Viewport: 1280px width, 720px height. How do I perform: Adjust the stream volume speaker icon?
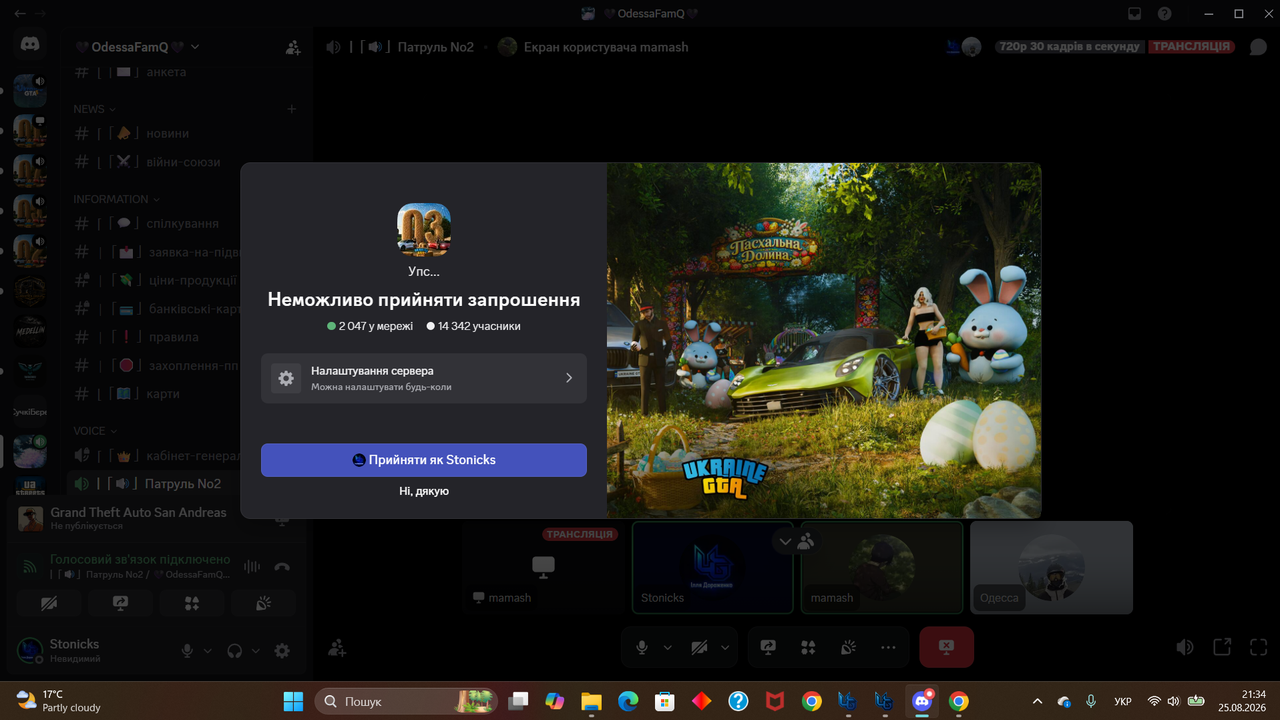tap(1185, 647)
